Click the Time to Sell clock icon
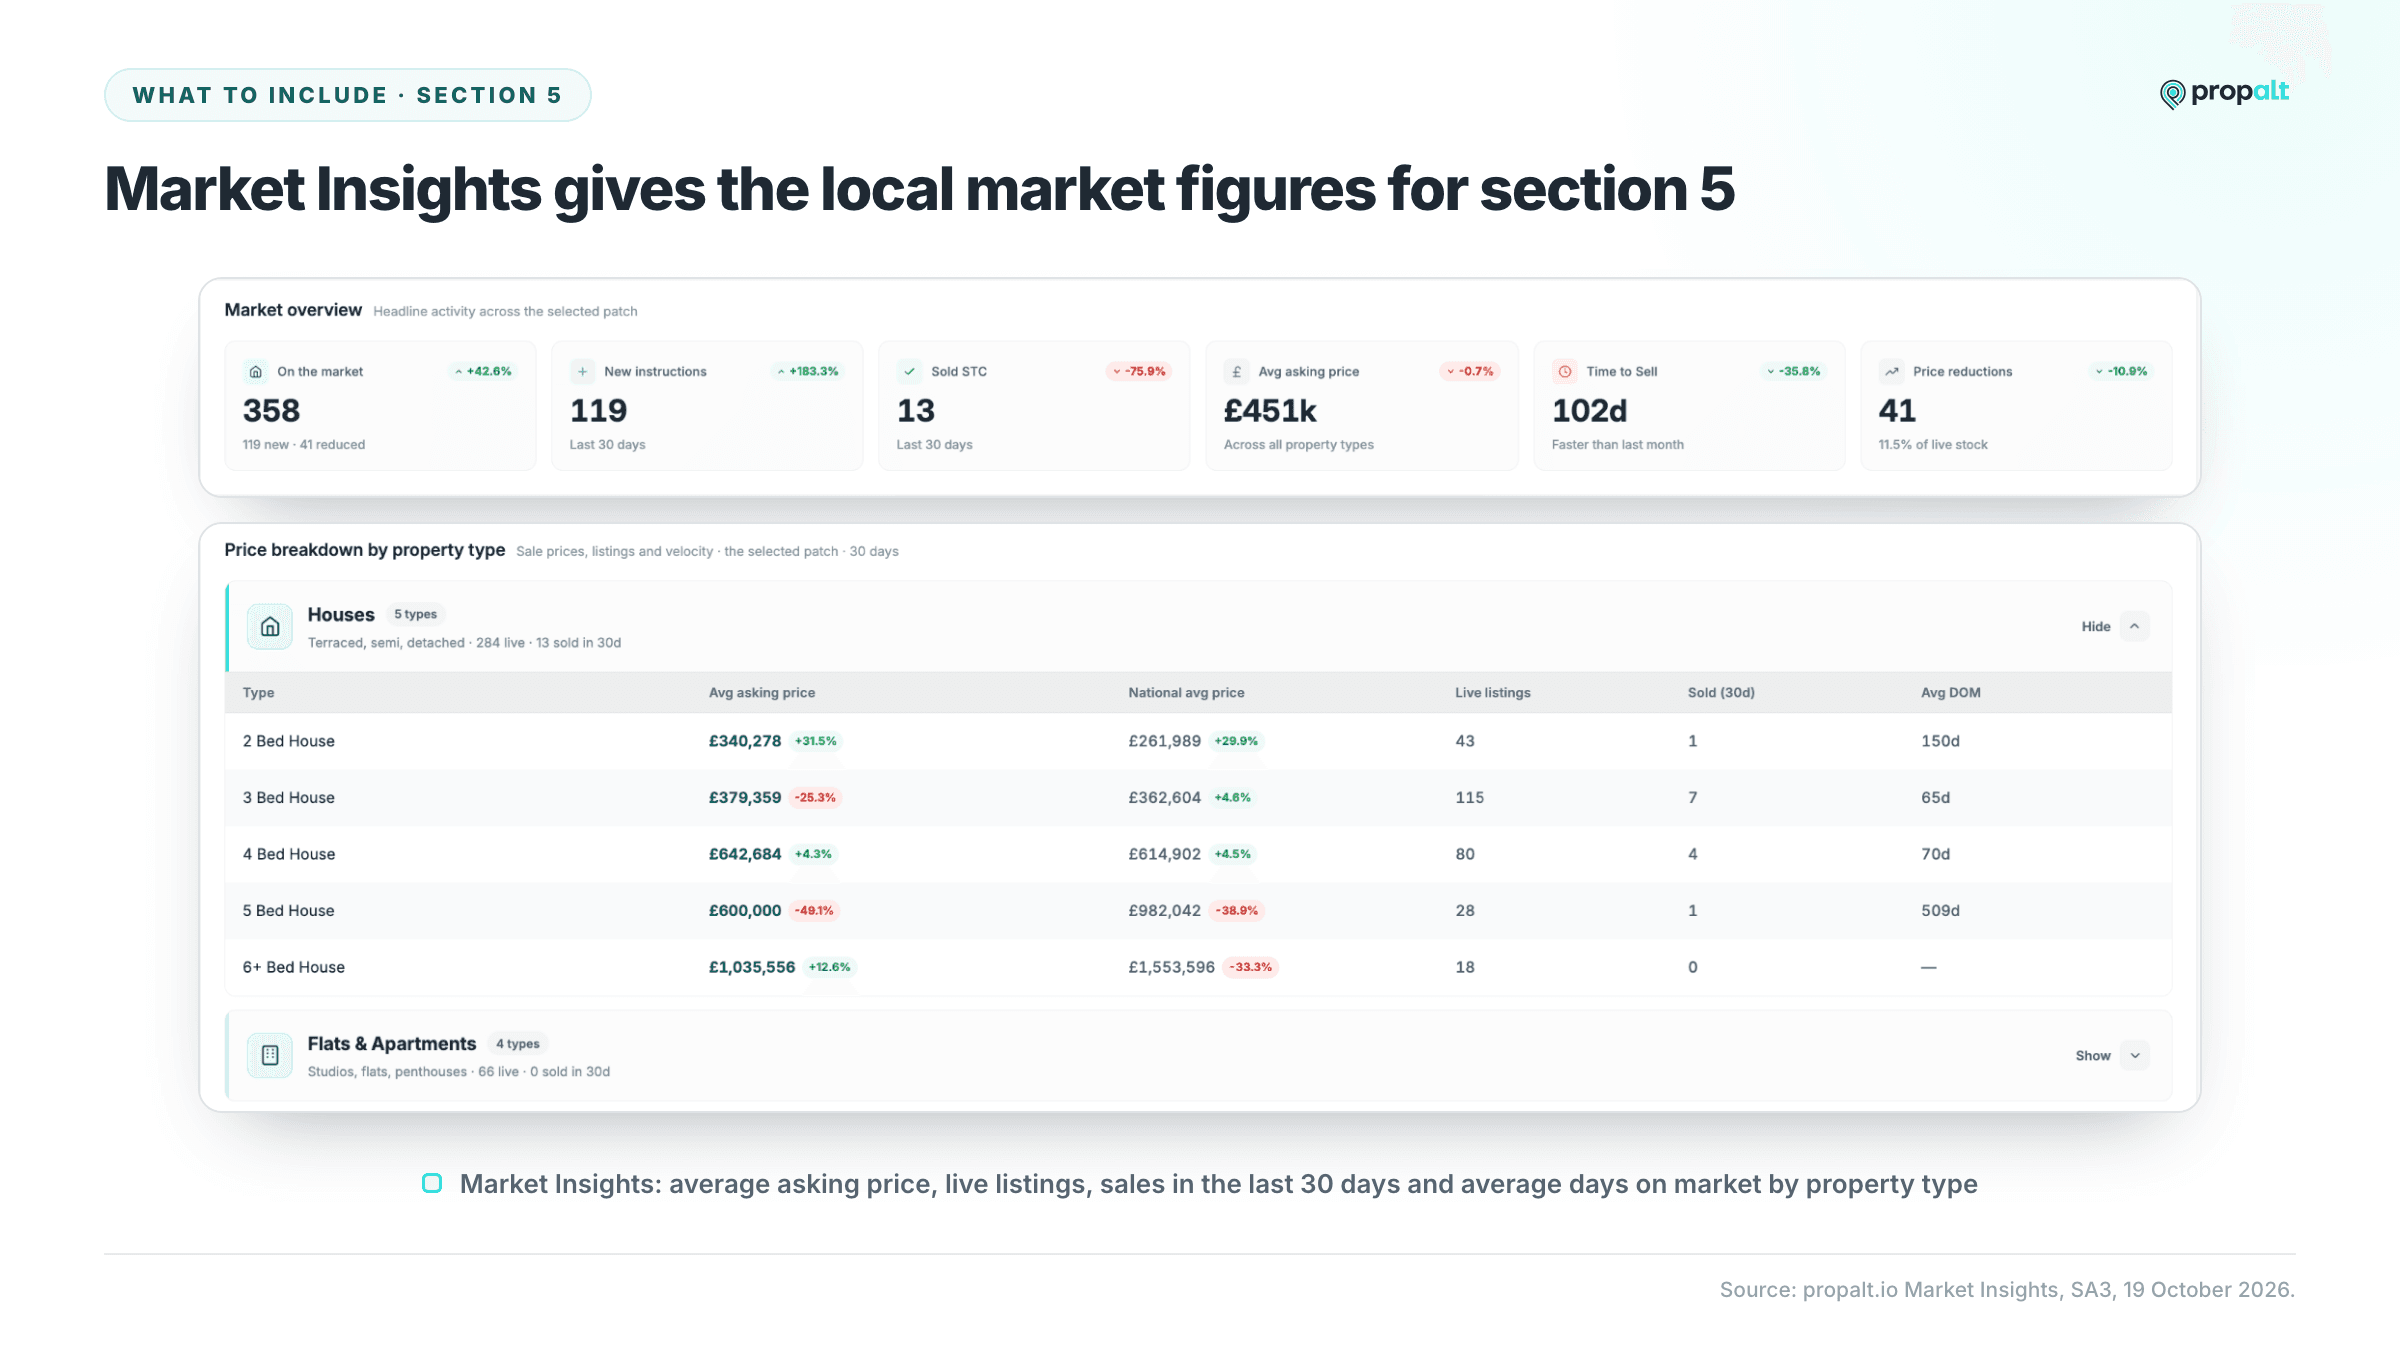 point(1565,371)
